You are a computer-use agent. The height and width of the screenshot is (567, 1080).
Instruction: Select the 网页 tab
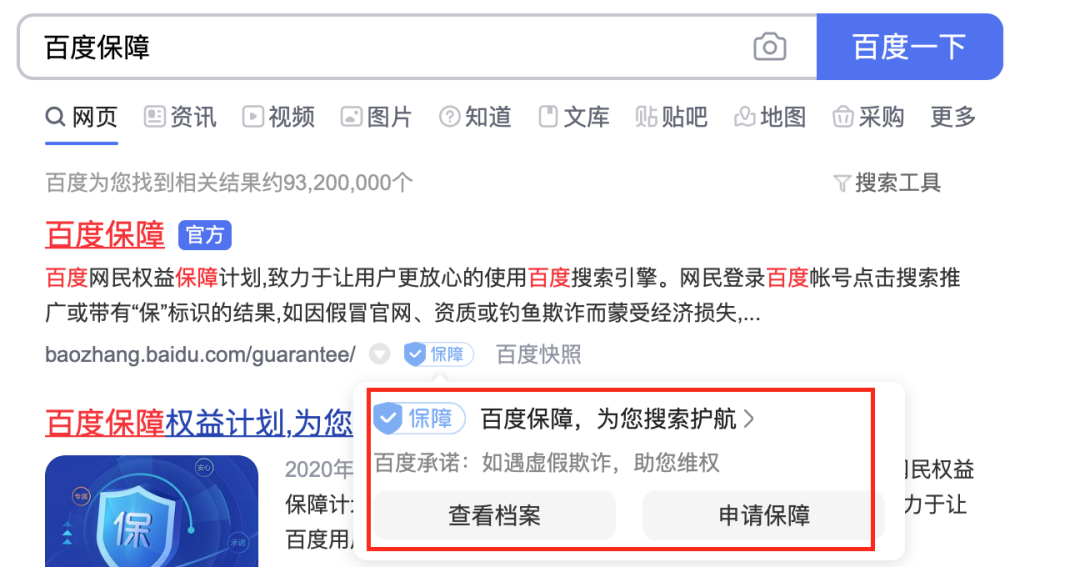tap(81, 117)
